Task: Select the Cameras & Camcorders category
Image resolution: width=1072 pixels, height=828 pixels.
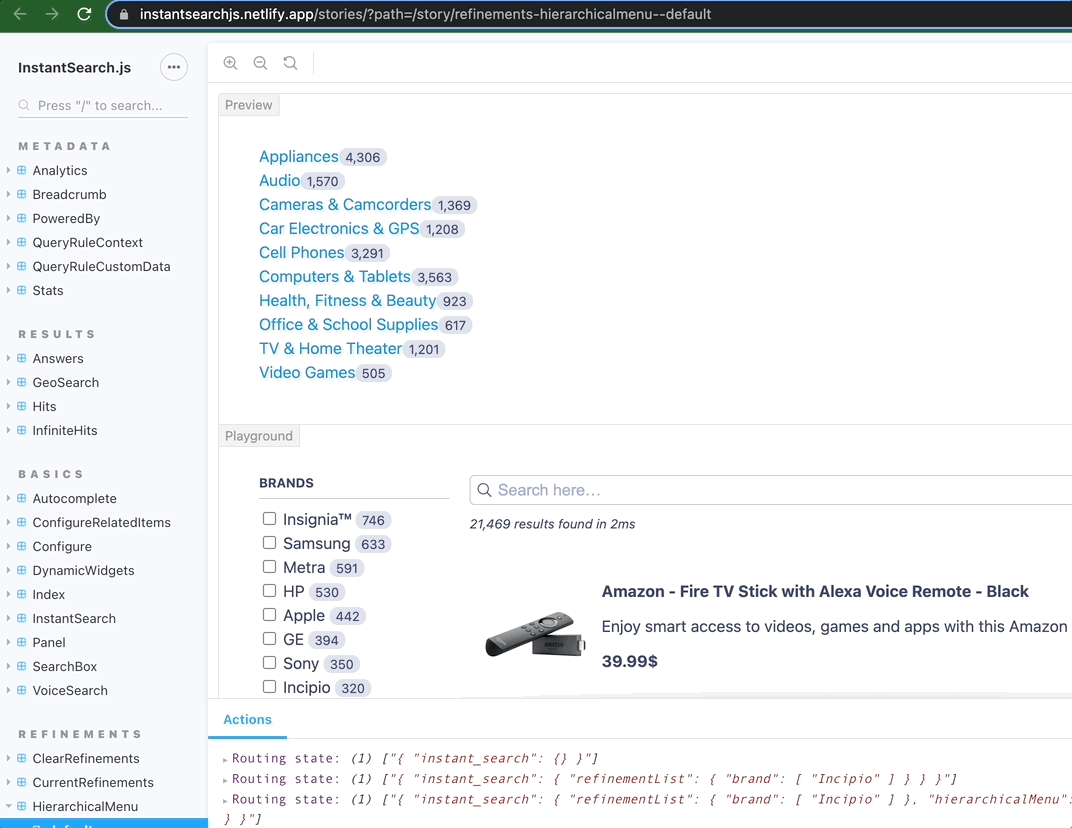Action: (x=345, y=204)
